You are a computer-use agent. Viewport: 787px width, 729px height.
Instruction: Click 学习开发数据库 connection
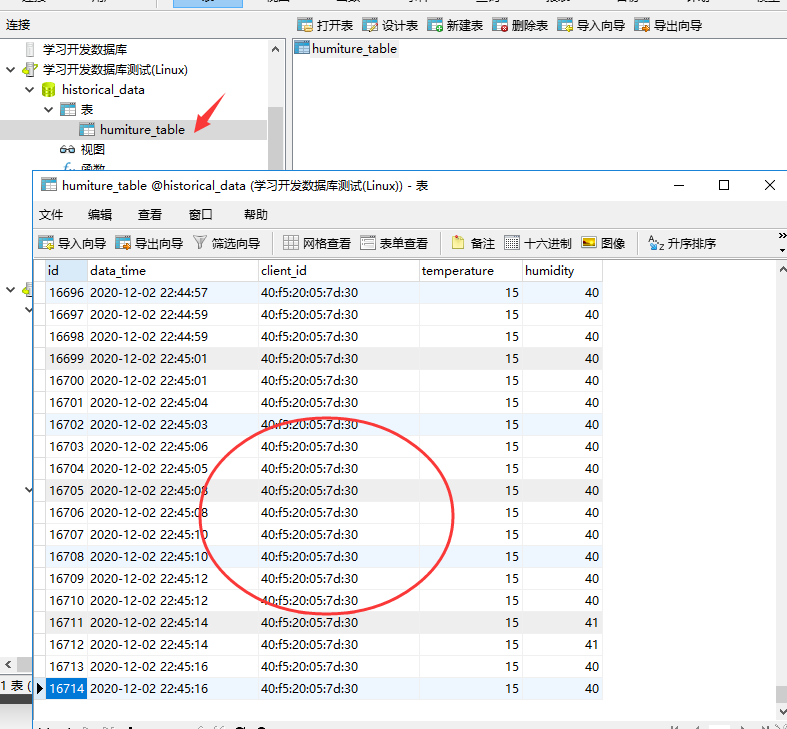pos(85,49)
